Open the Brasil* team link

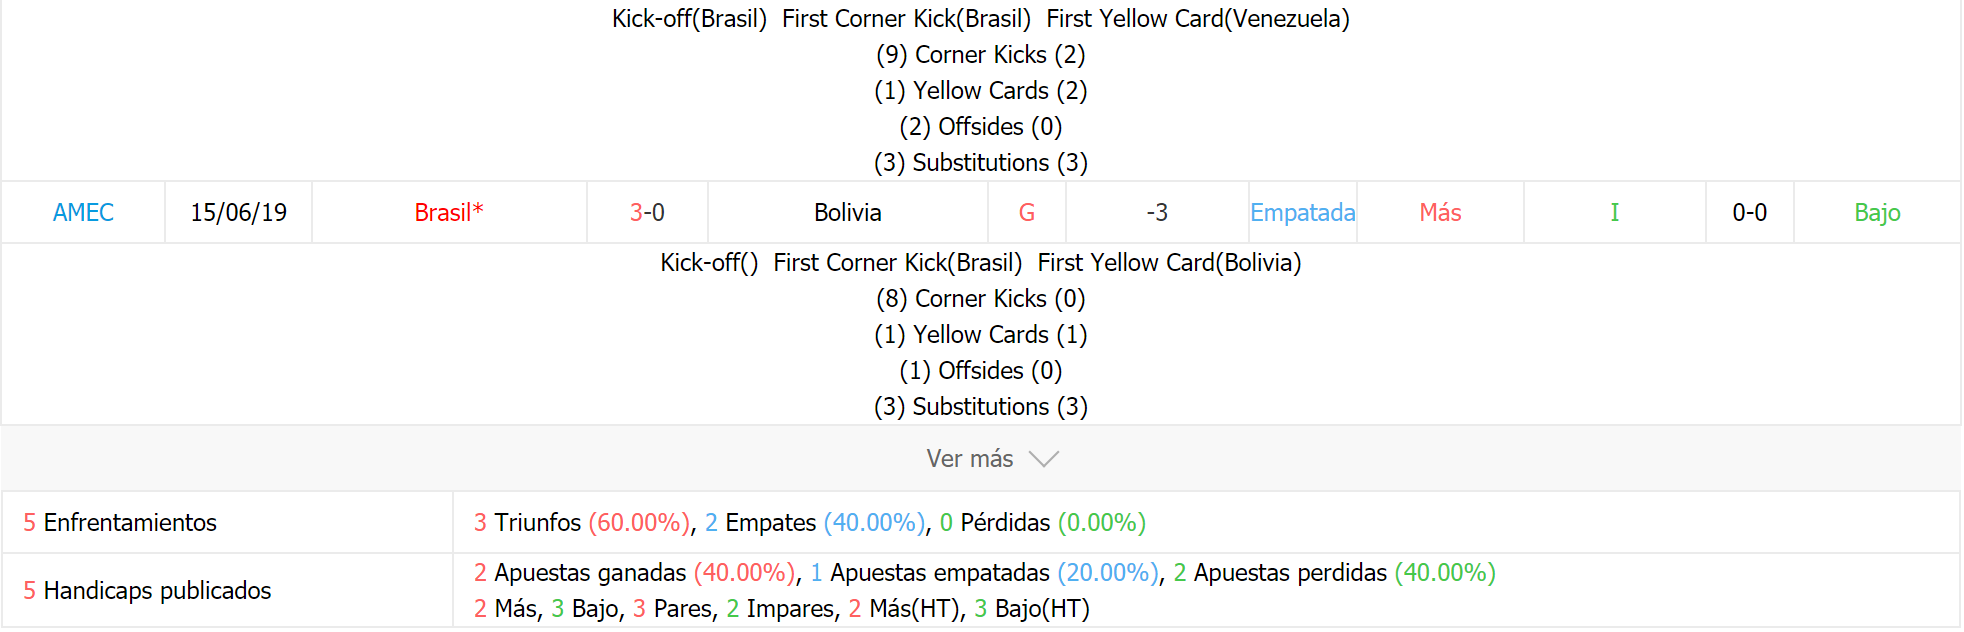click(x=449, y=213)
